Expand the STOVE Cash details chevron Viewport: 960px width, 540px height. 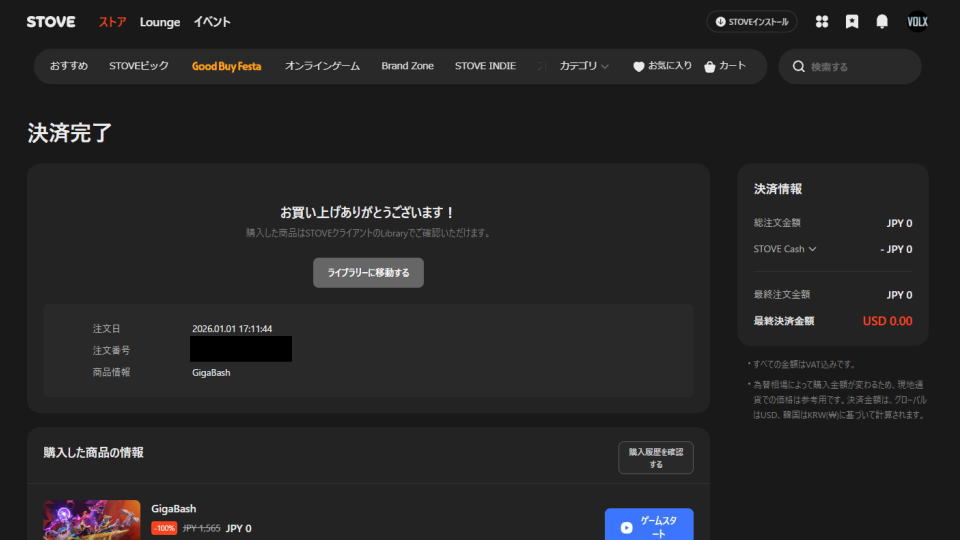tap(812, 249)
